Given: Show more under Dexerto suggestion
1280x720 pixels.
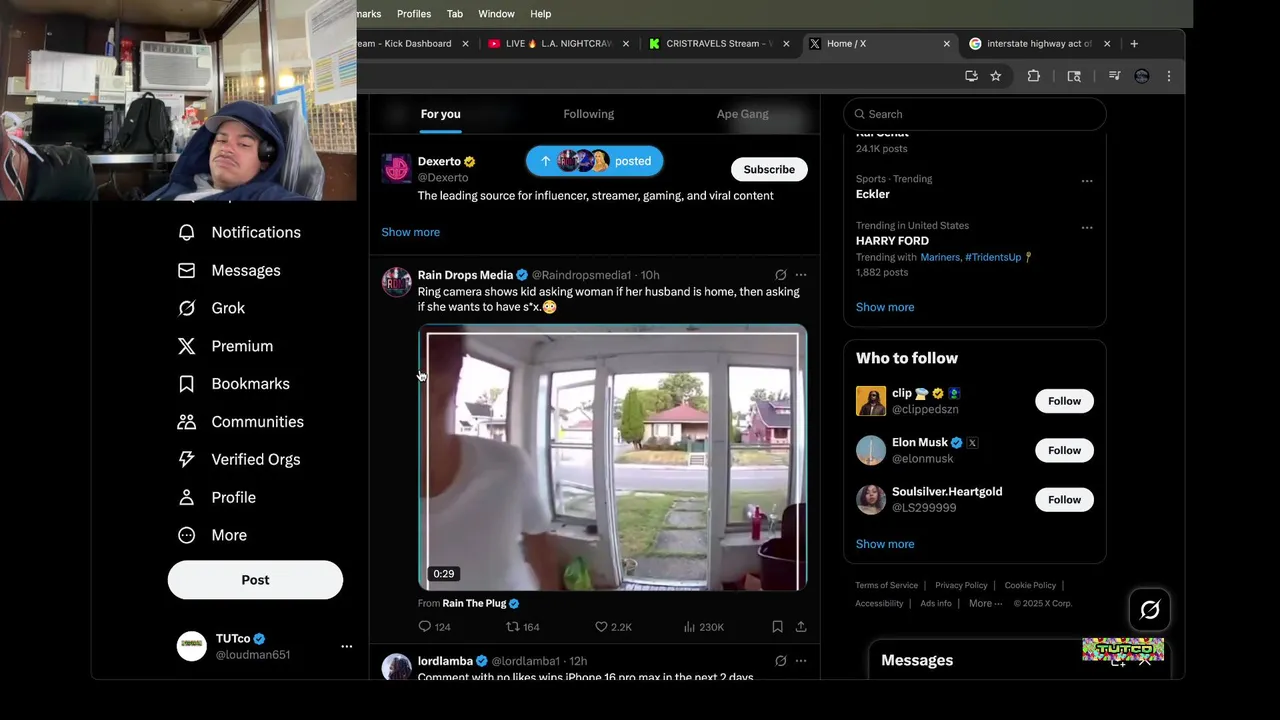Looking at the screenshot, I should coord(410,232).
